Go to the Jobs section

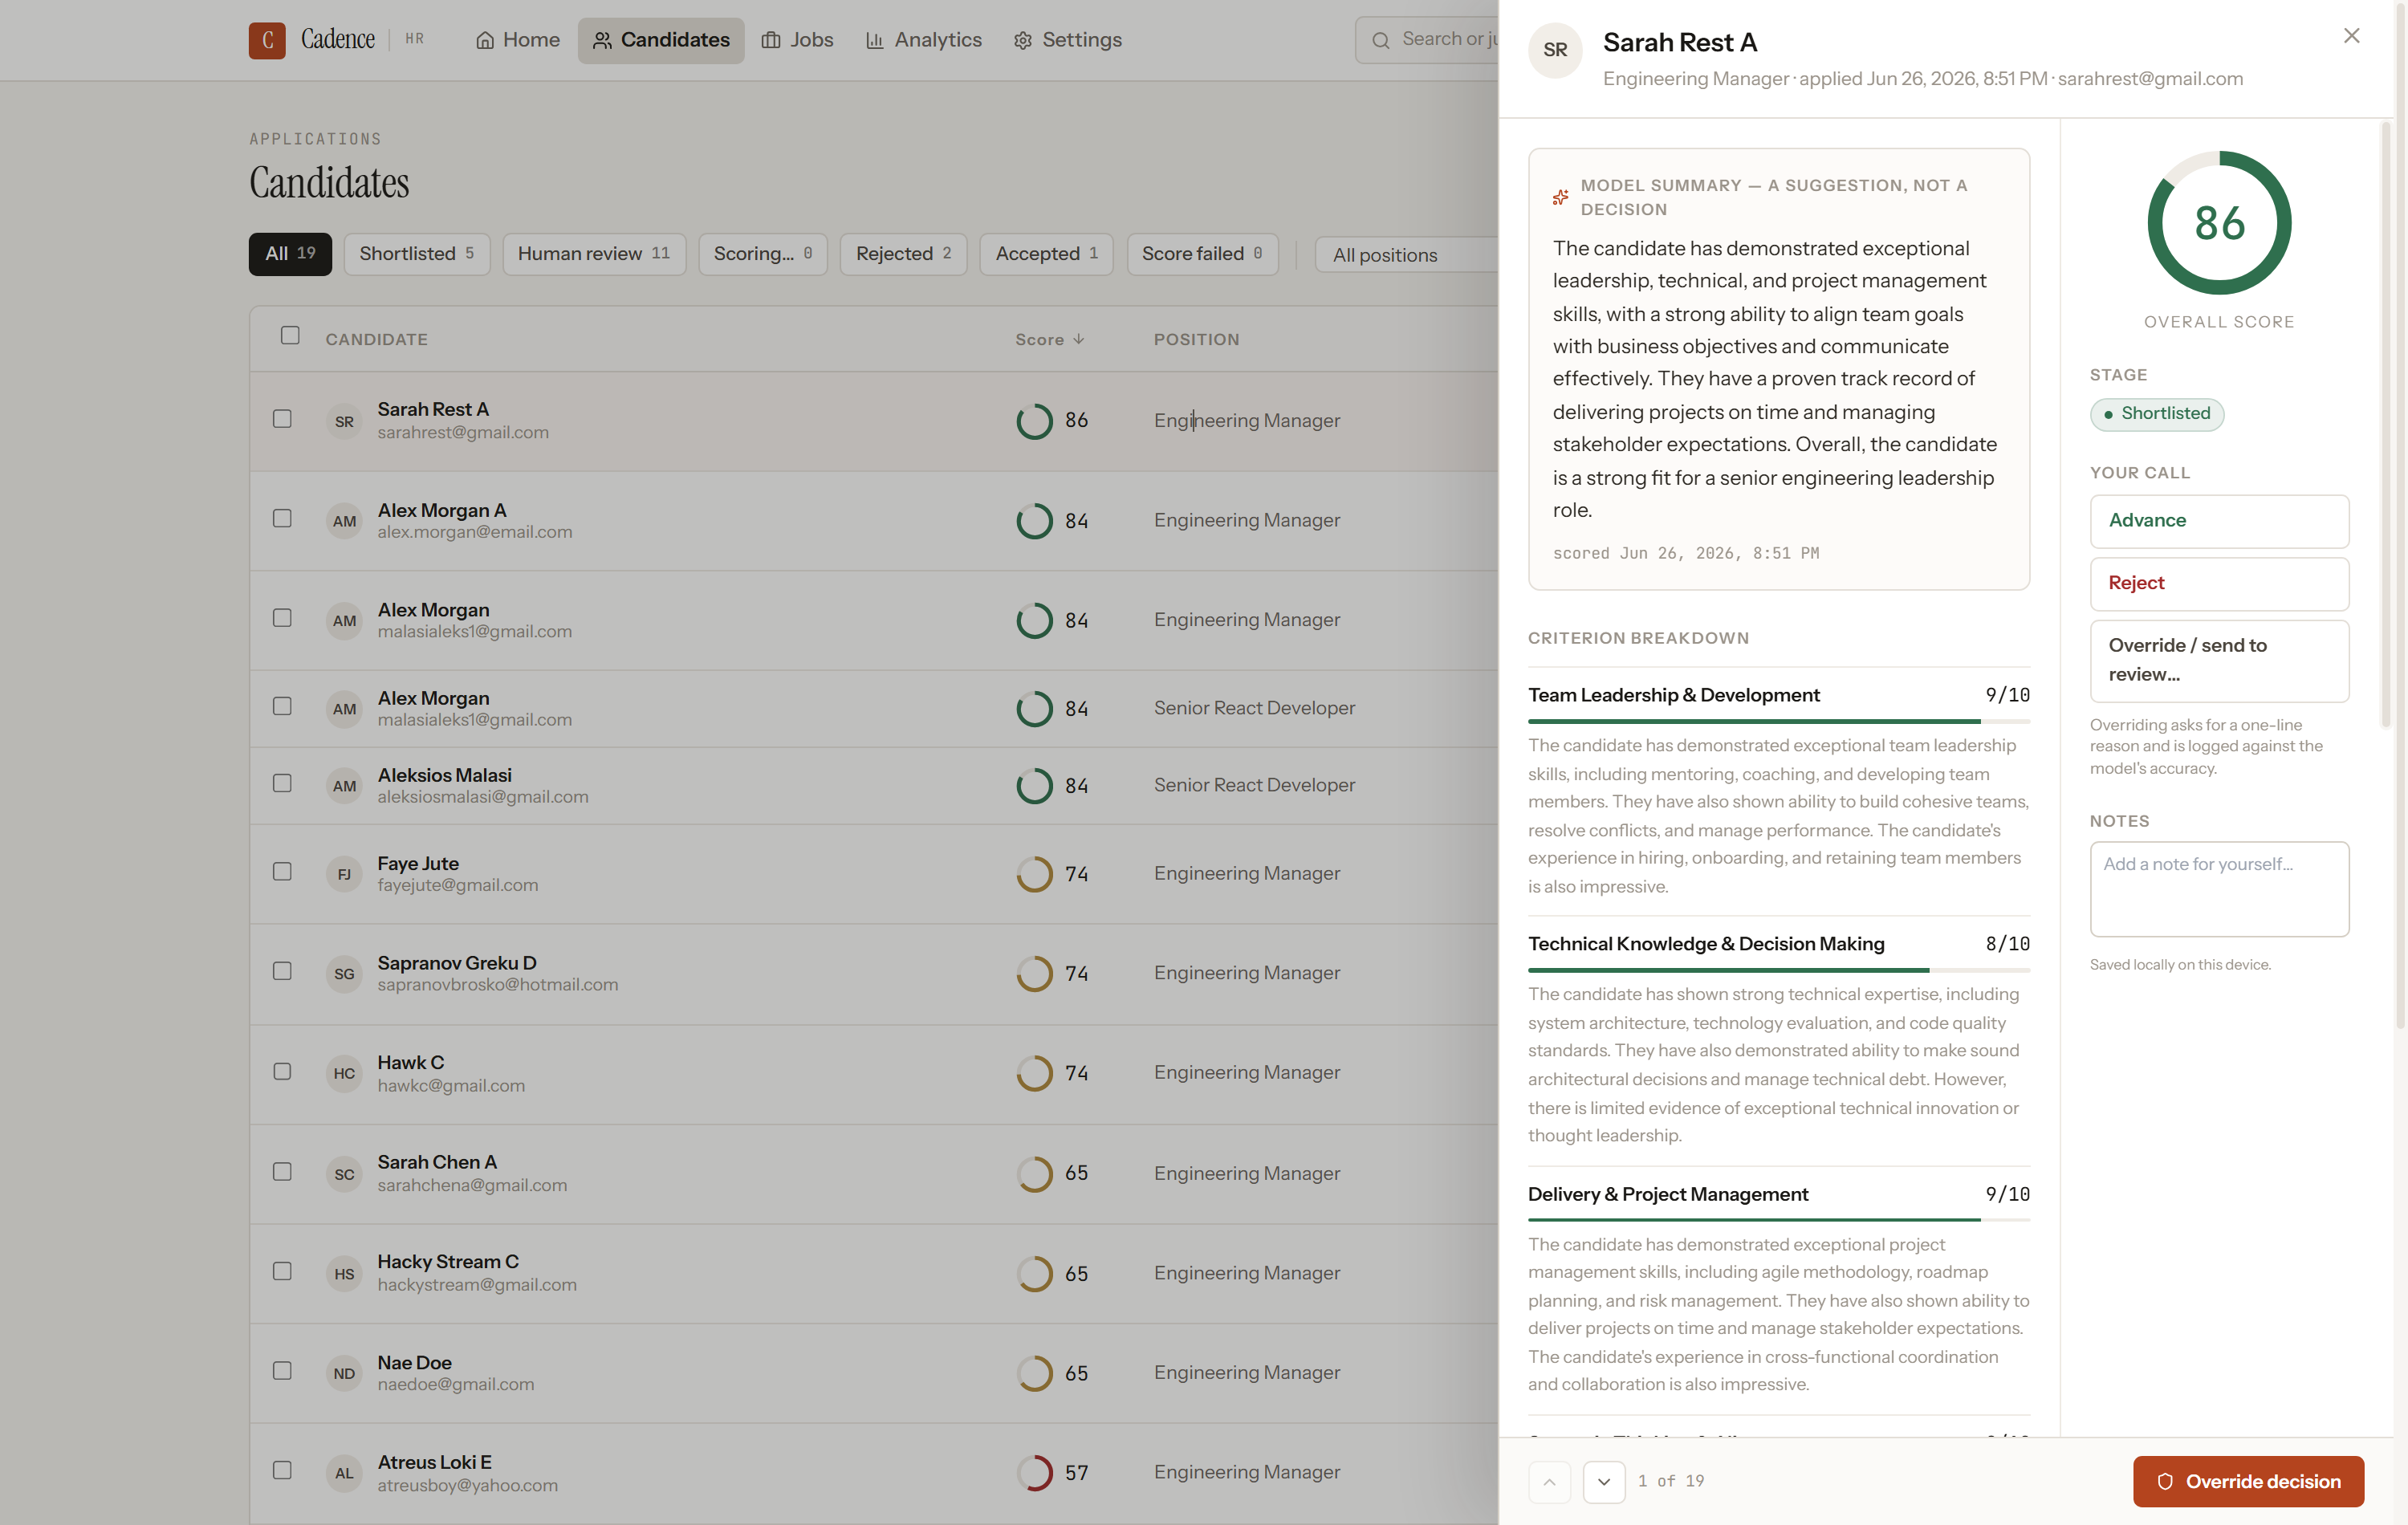pyautogui.click(x=797, y=40)
